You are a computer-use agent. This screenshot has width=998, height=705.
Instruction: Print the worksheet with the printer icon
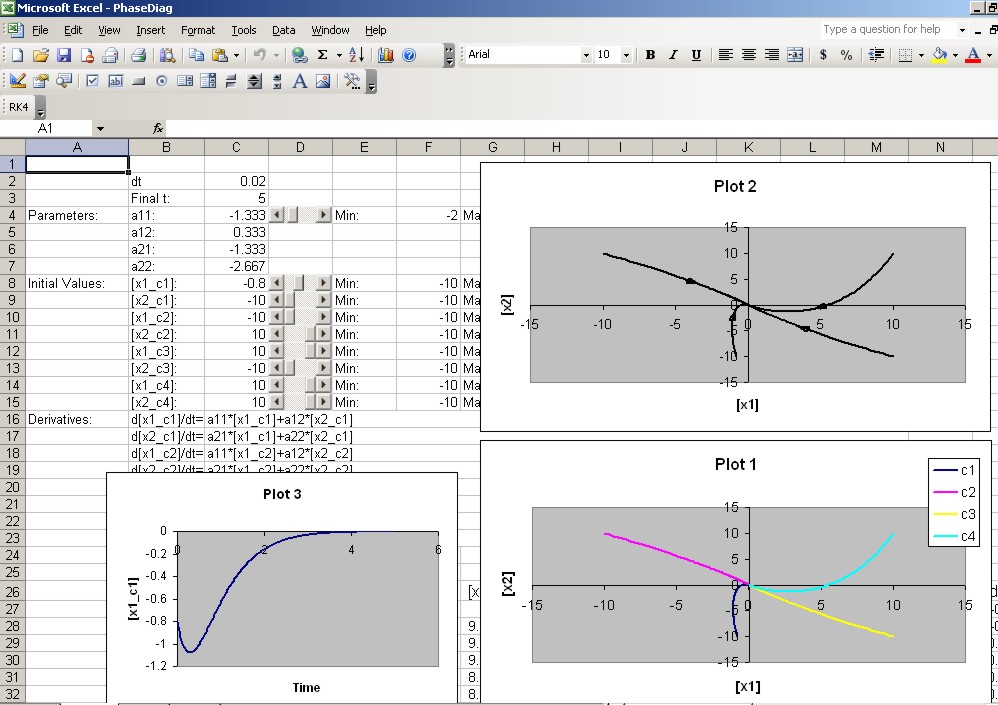pyautogui.click(x=138, y=55)
